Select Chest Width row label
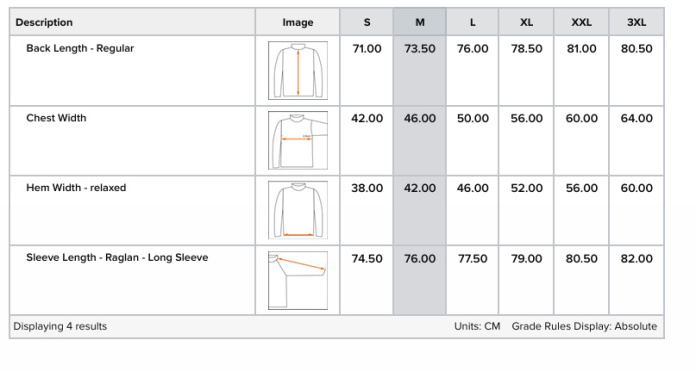 (56, 118)
